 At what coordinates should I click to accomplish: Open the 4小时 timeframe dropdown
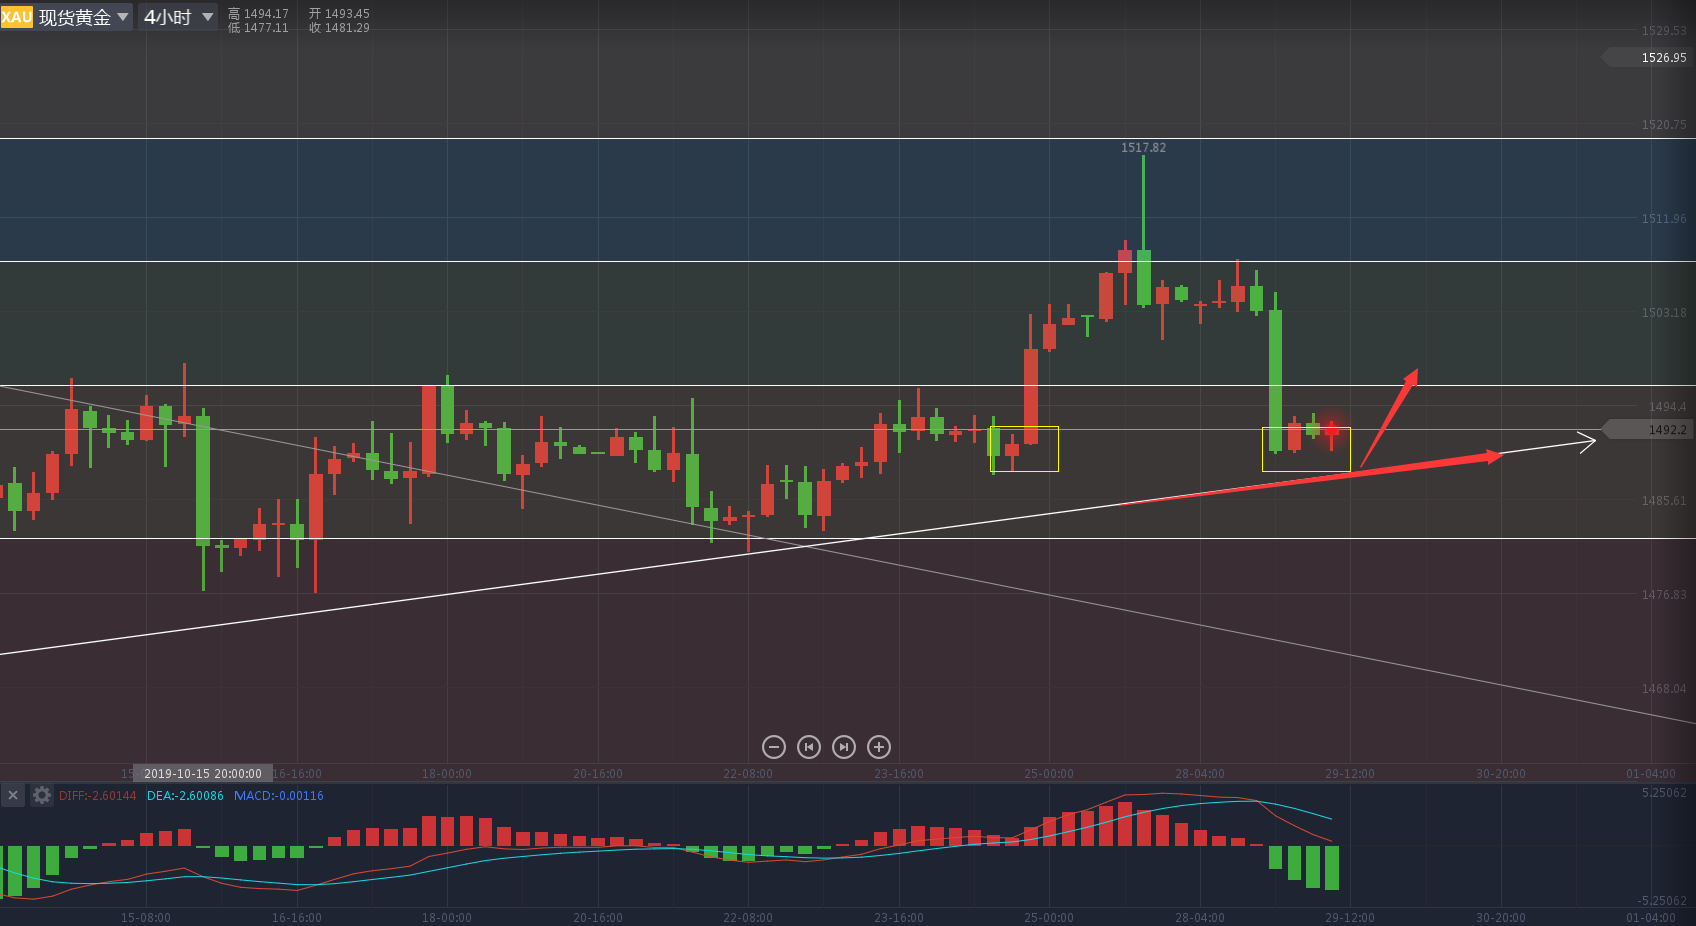178,17
